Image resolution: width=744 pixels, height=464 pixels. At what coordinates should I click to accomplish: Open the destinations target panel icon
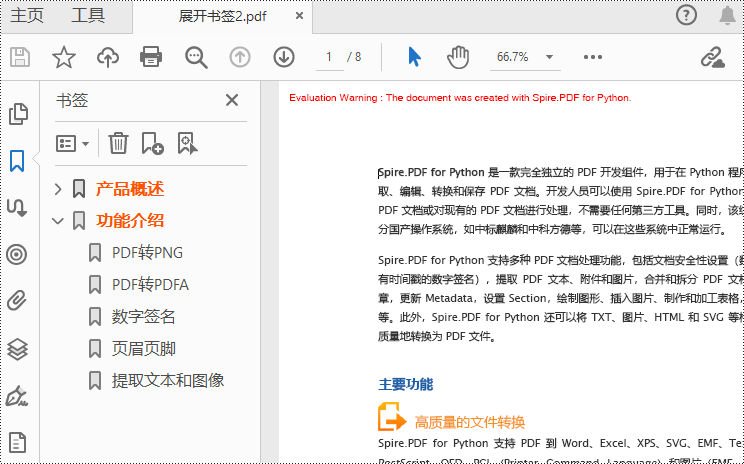17,255
